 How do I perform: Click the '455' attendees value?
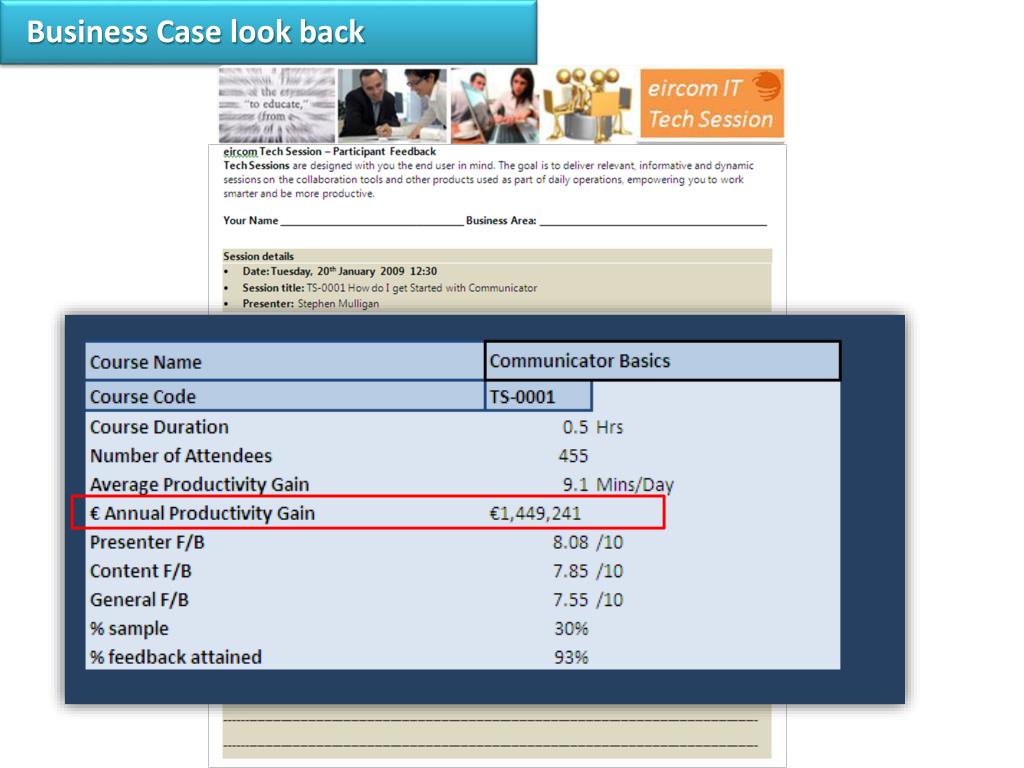(x=573, y=456)
